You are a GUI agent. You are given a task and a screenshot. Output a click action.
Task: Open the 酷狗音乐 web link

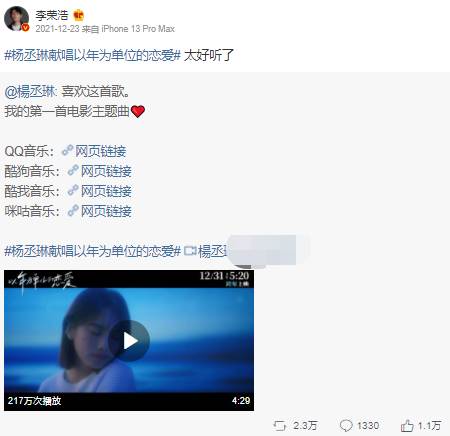click(x=106, y=171)
